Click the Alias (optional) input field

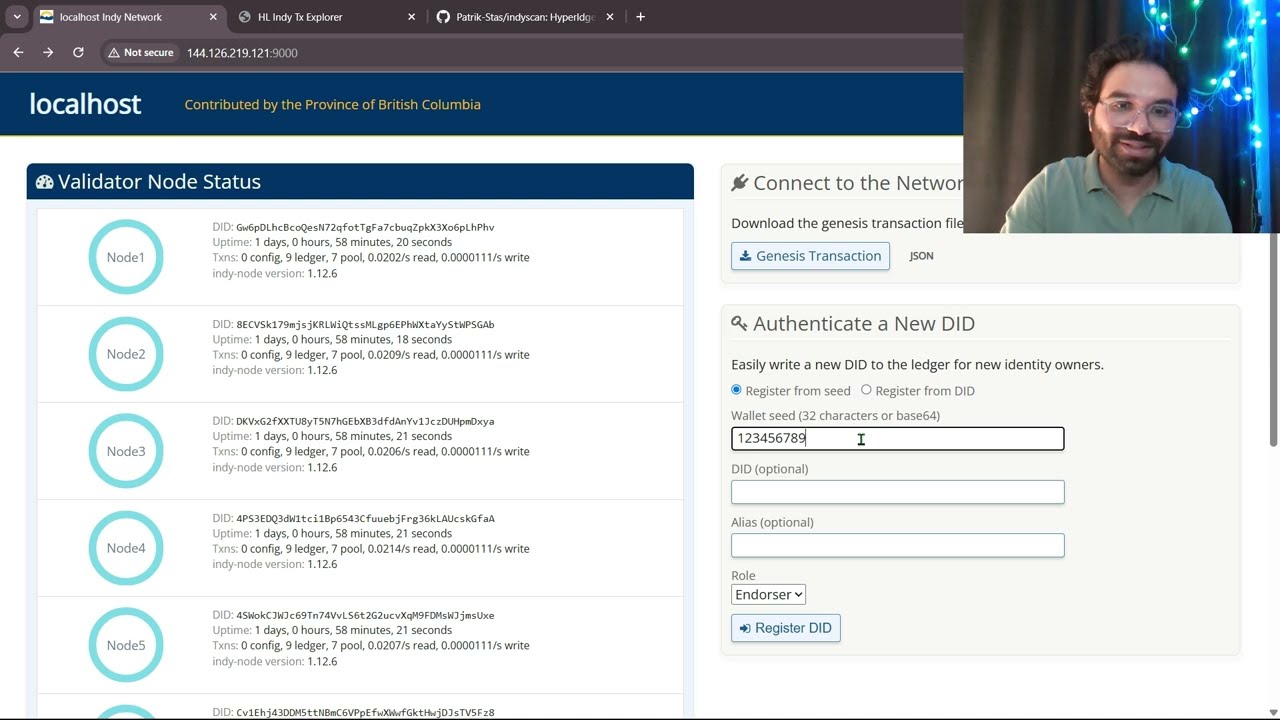point(897,545)
